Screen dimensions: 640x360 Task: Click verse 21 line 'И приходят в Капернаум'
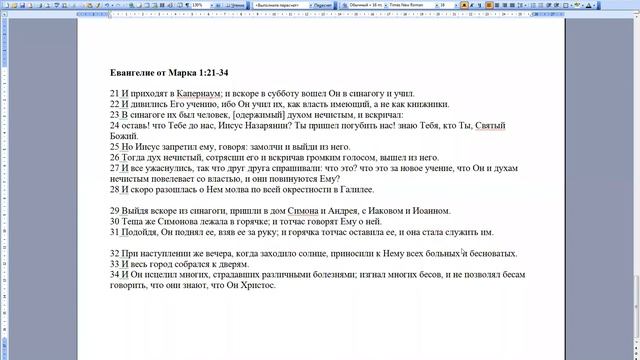pyautogui.click(x=262, y=93)
